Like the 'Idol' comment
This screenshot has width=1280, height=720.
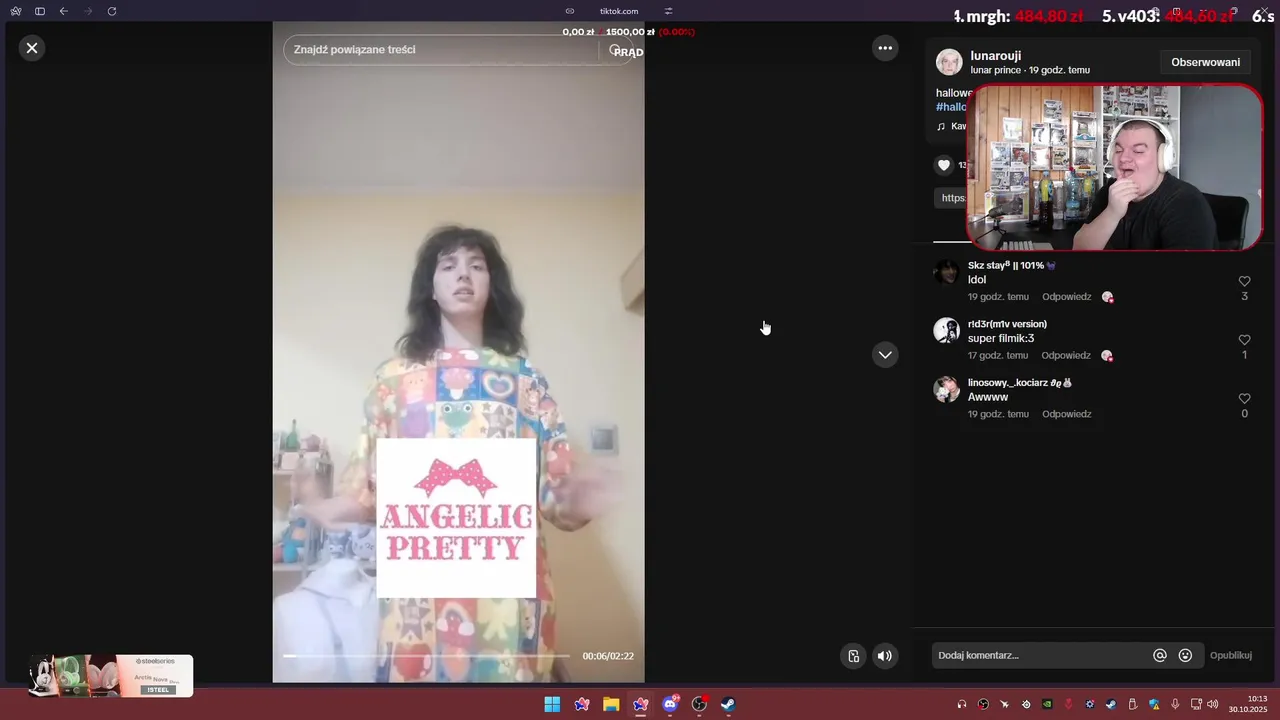click(x=1244, y=282)
